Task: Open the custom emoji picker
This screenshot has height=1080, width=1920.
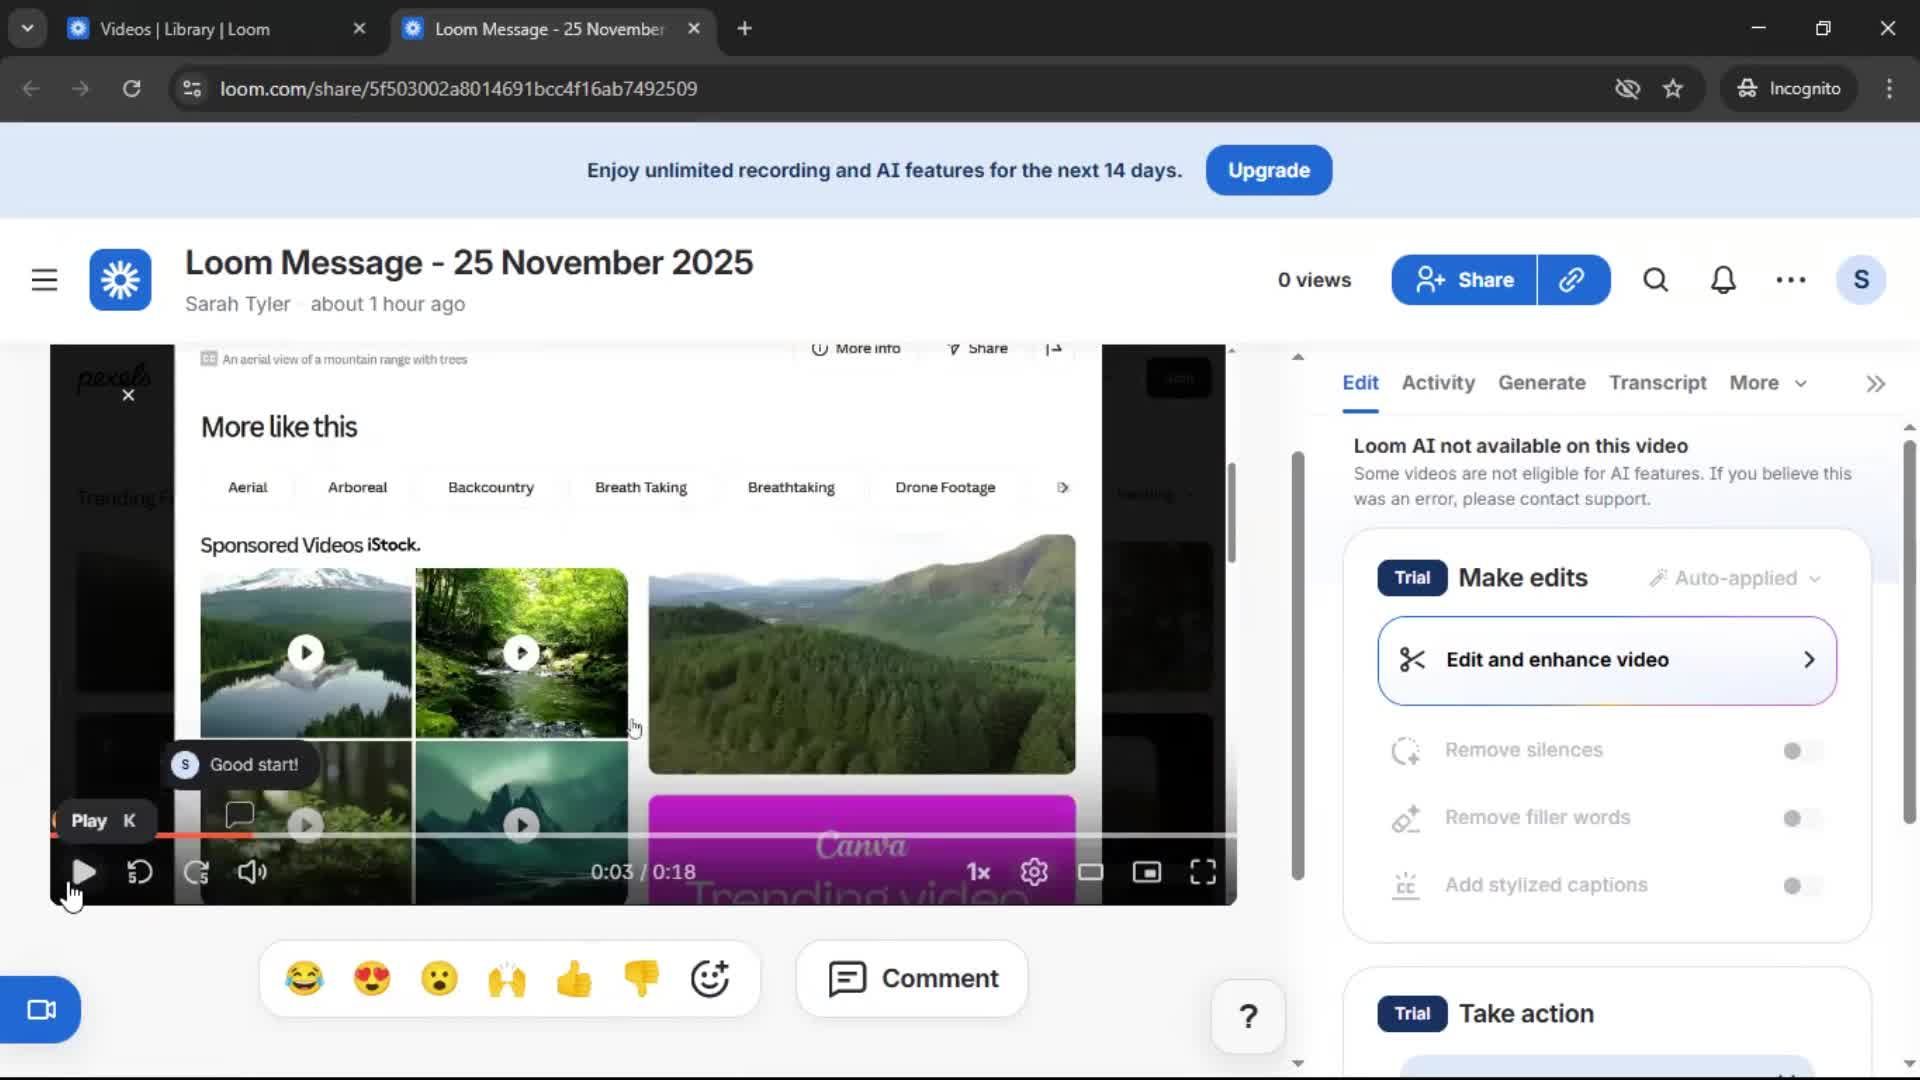Action: (x=709, y=978)
